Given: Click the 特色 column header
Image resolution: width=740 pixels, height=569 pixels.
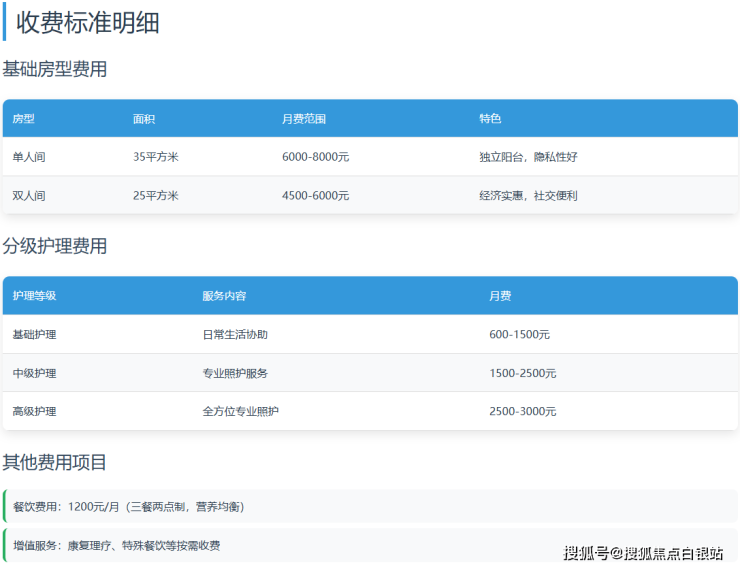Looking at the screenshot, I should 490,119.
